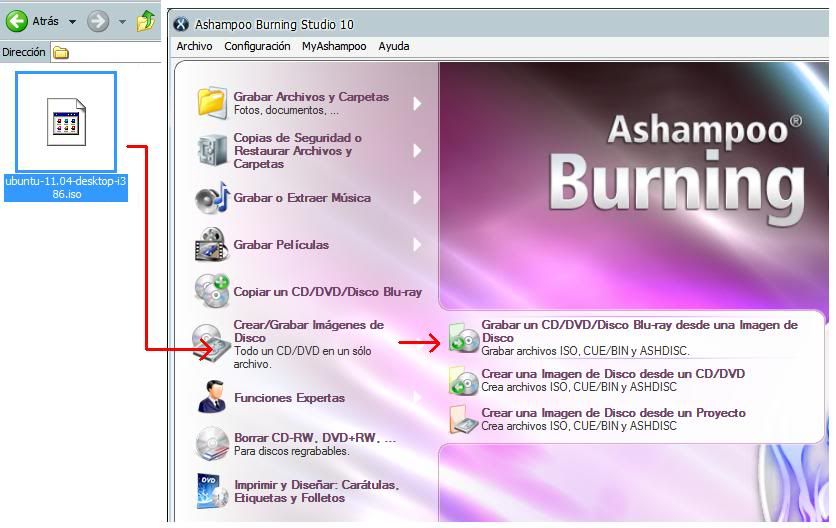
Task: Click the Imprimir y Diseñar DVD cover icon
Action: (x=212, y=491)
